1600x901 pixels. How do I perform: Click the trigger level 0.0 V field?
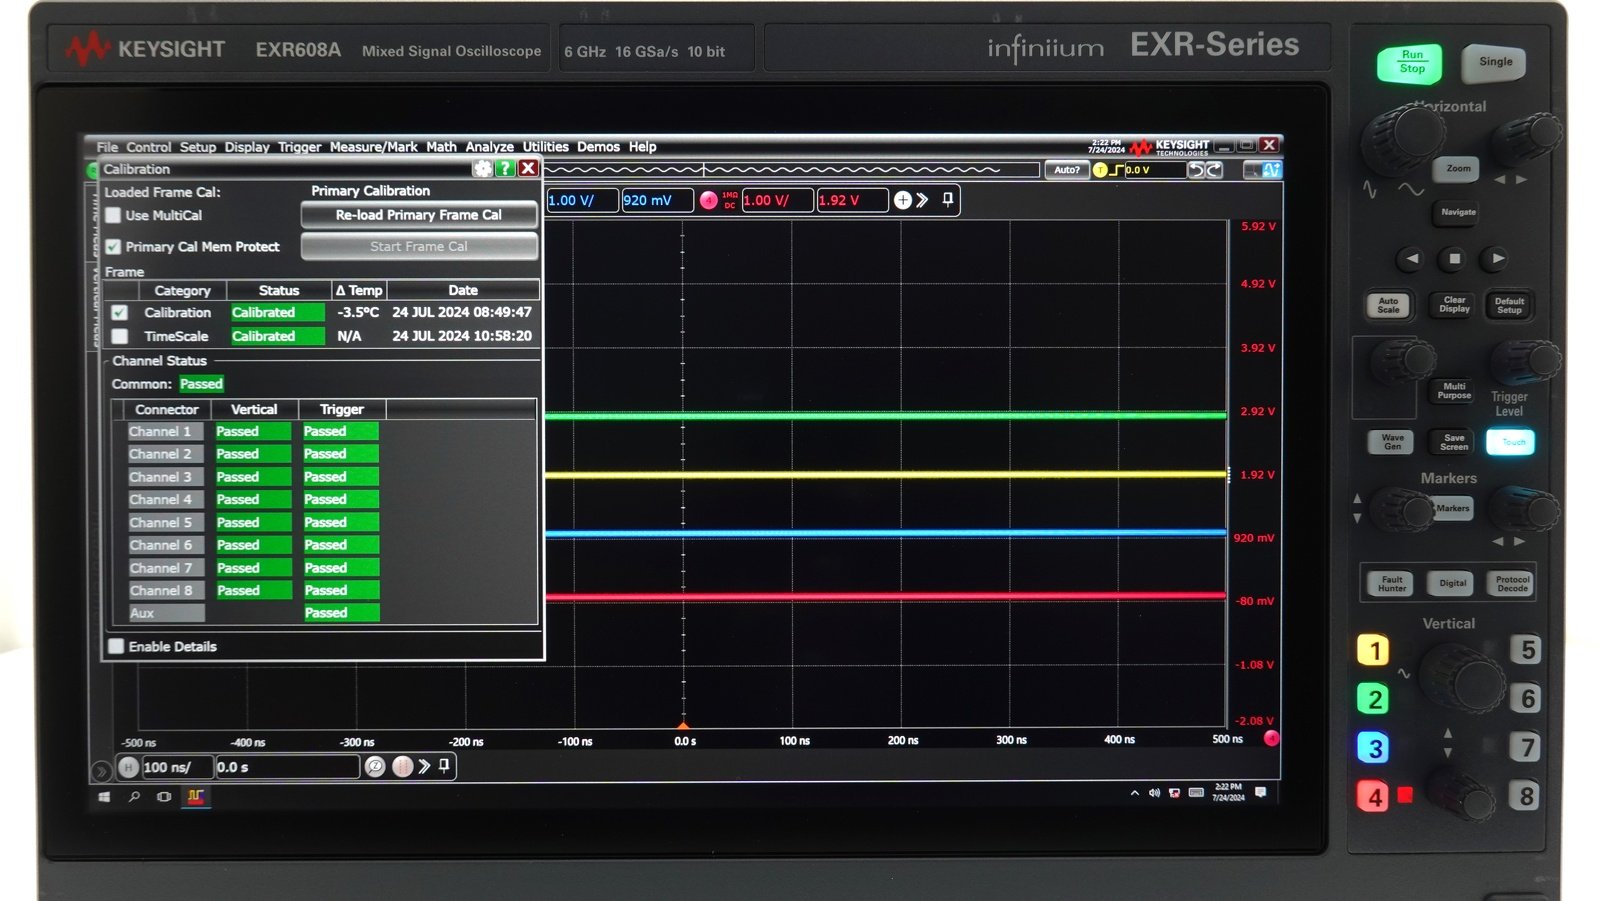(x=1155, y=170)
